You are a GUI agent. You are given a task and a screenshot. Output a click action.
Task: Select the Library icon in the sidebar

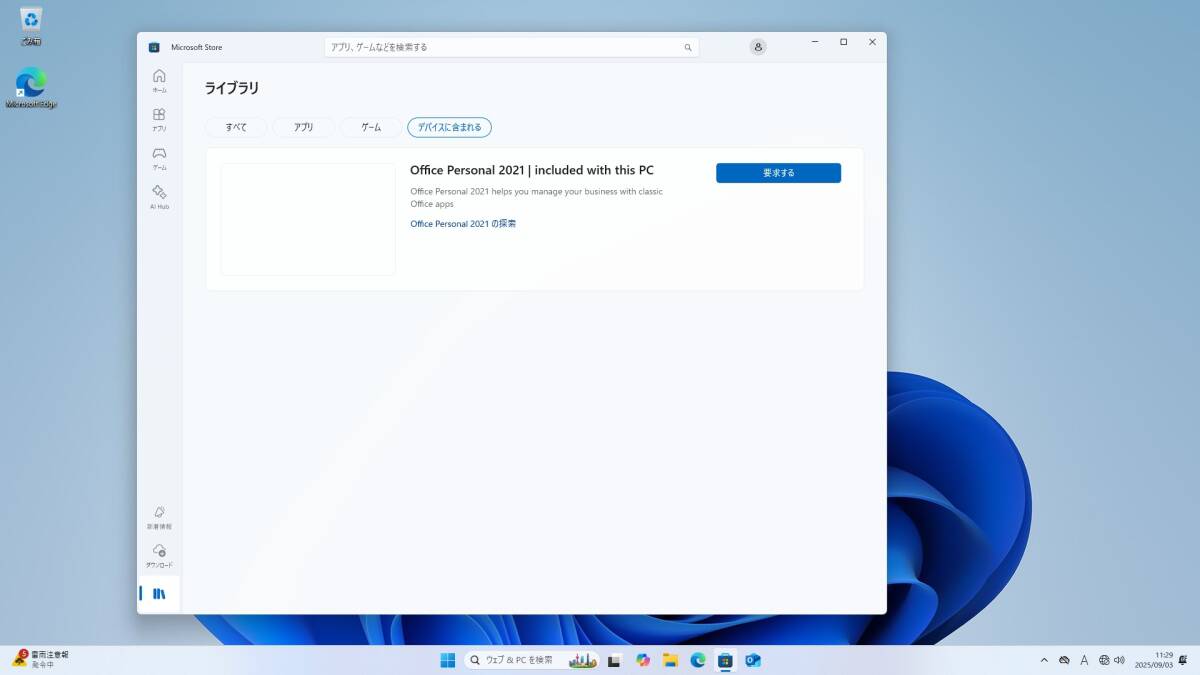[159, 594]
